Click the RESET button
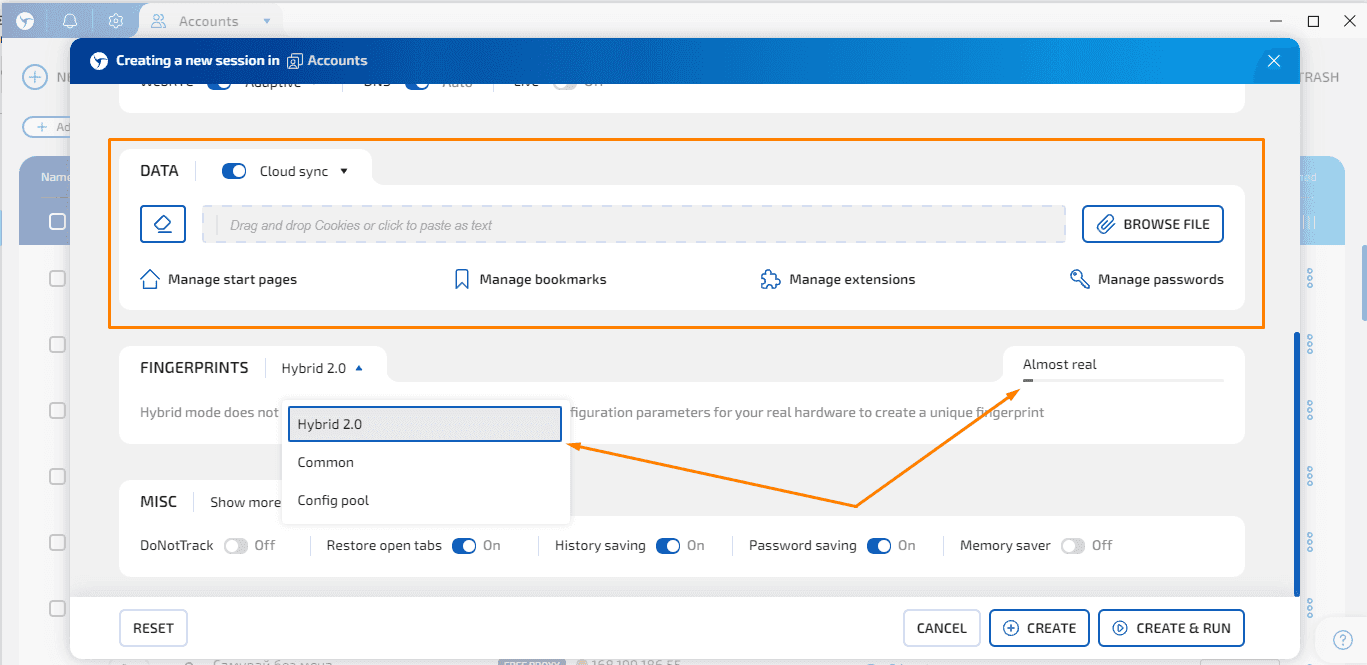 [152, 628]
